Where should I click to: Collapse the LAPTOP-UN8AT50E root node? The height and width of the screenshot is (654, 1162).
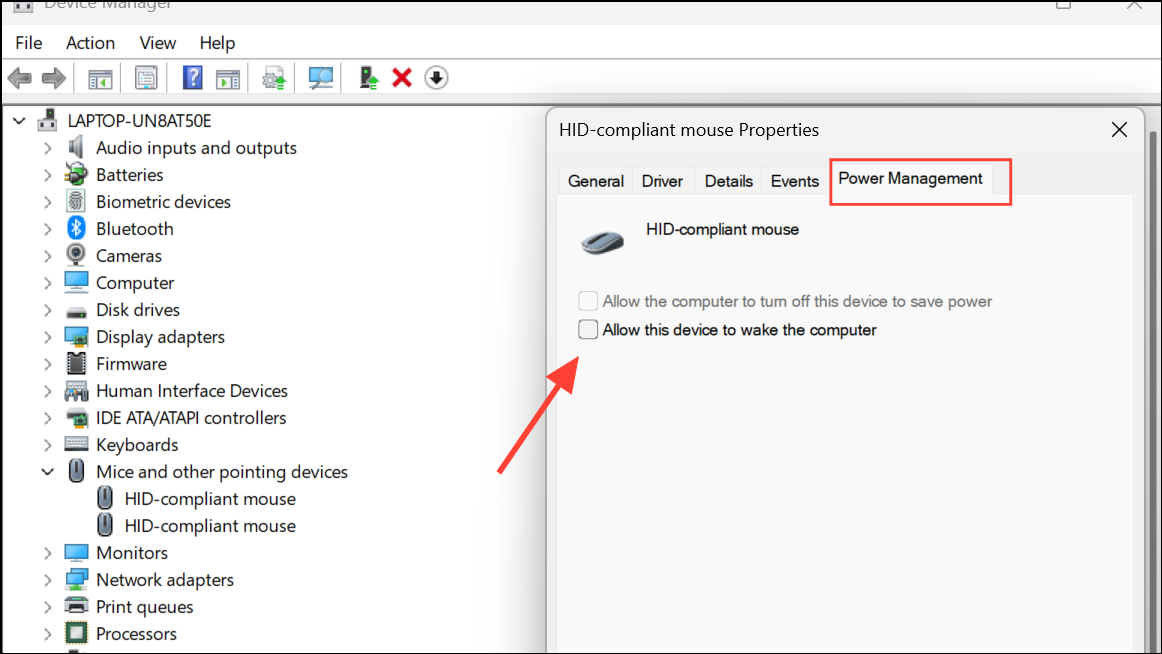(x=19, y=120)
